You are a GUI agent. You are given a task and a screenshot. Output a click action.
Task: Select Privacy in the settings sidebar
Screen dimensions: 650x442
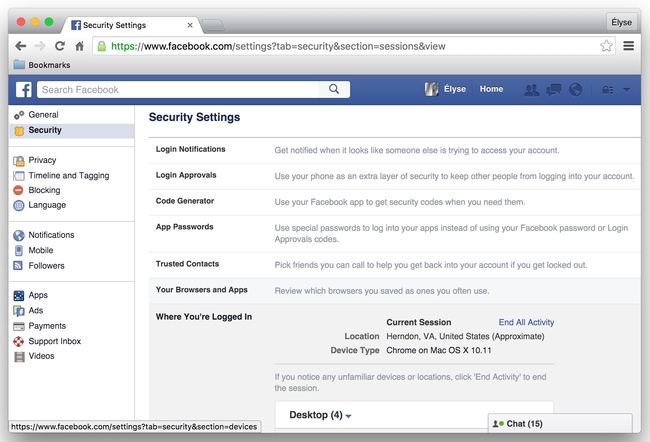[x=42, y=160]
